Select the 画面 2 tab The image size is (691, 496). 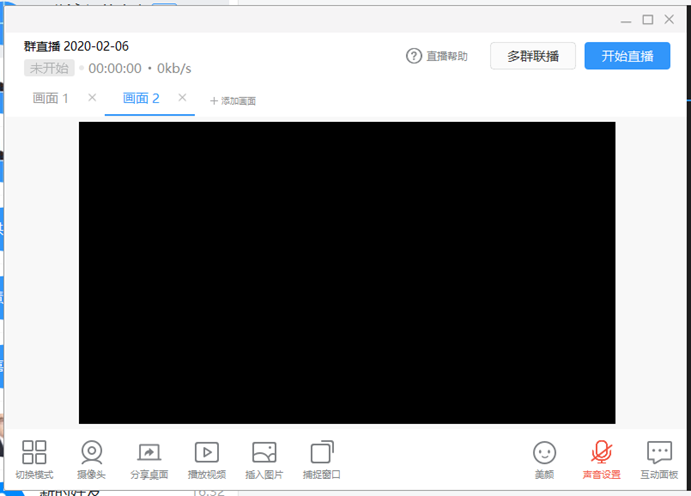click(x=141, y=98)
